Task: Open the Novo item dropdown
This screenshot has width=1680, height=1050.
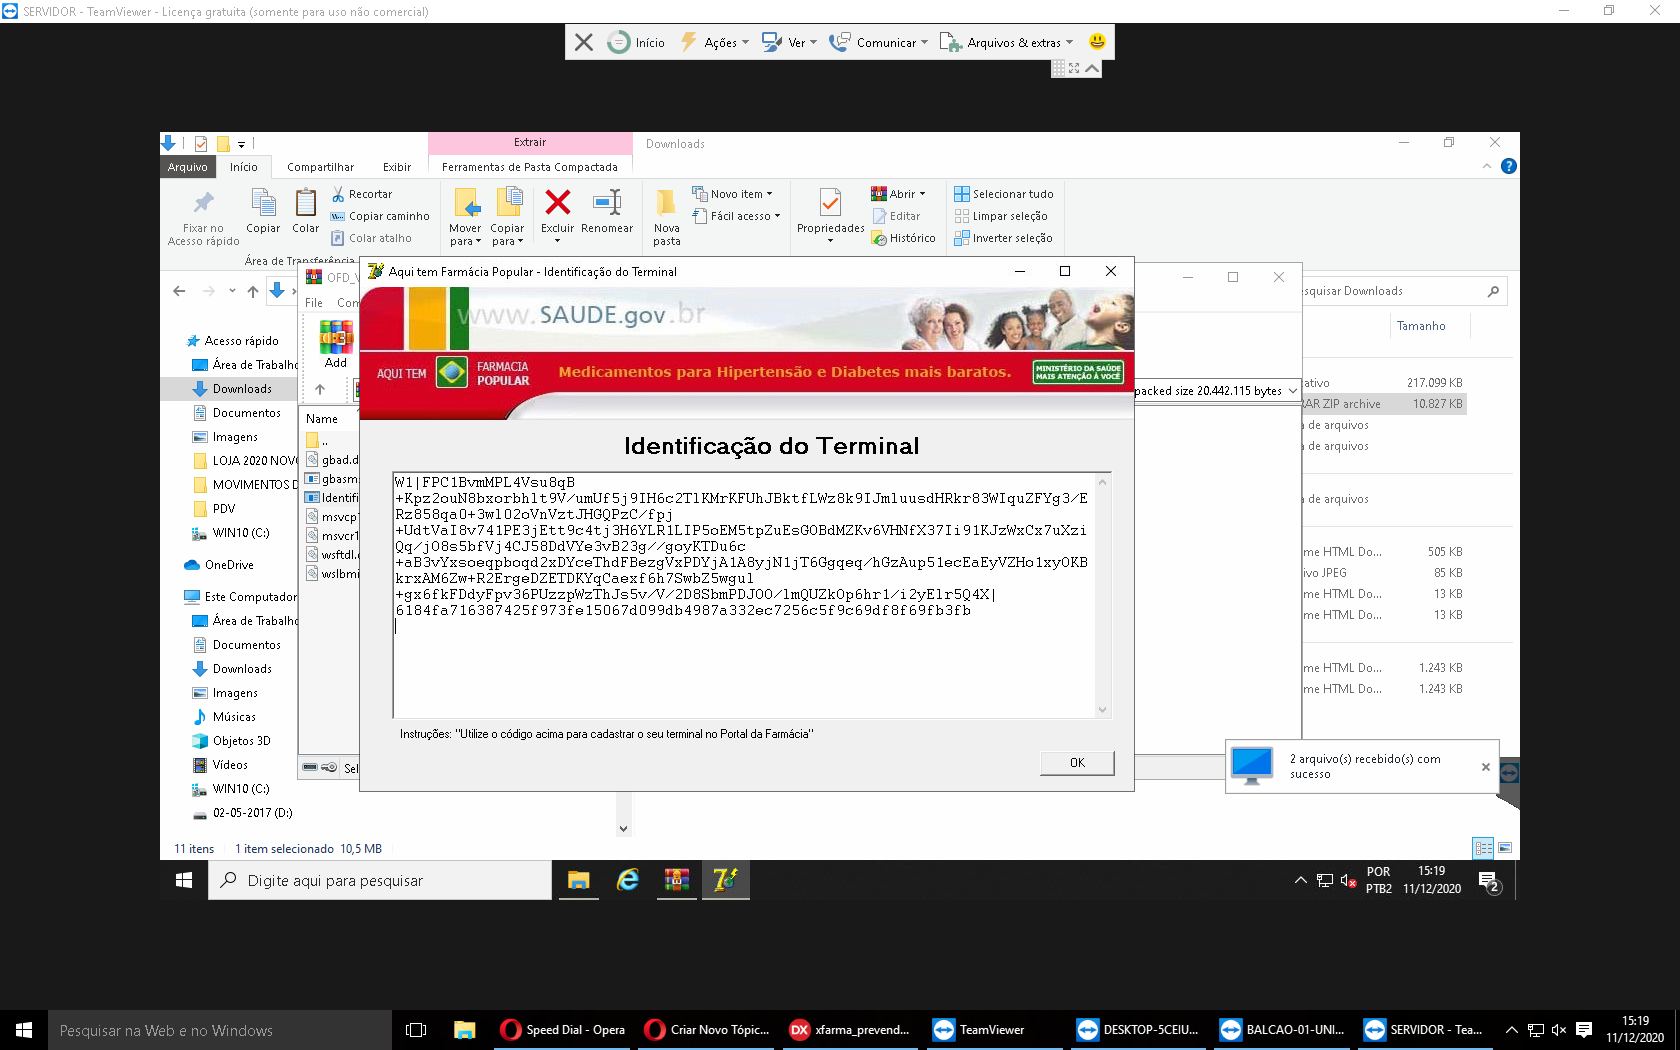Action: pyautogui.click(x=733, y=194)
